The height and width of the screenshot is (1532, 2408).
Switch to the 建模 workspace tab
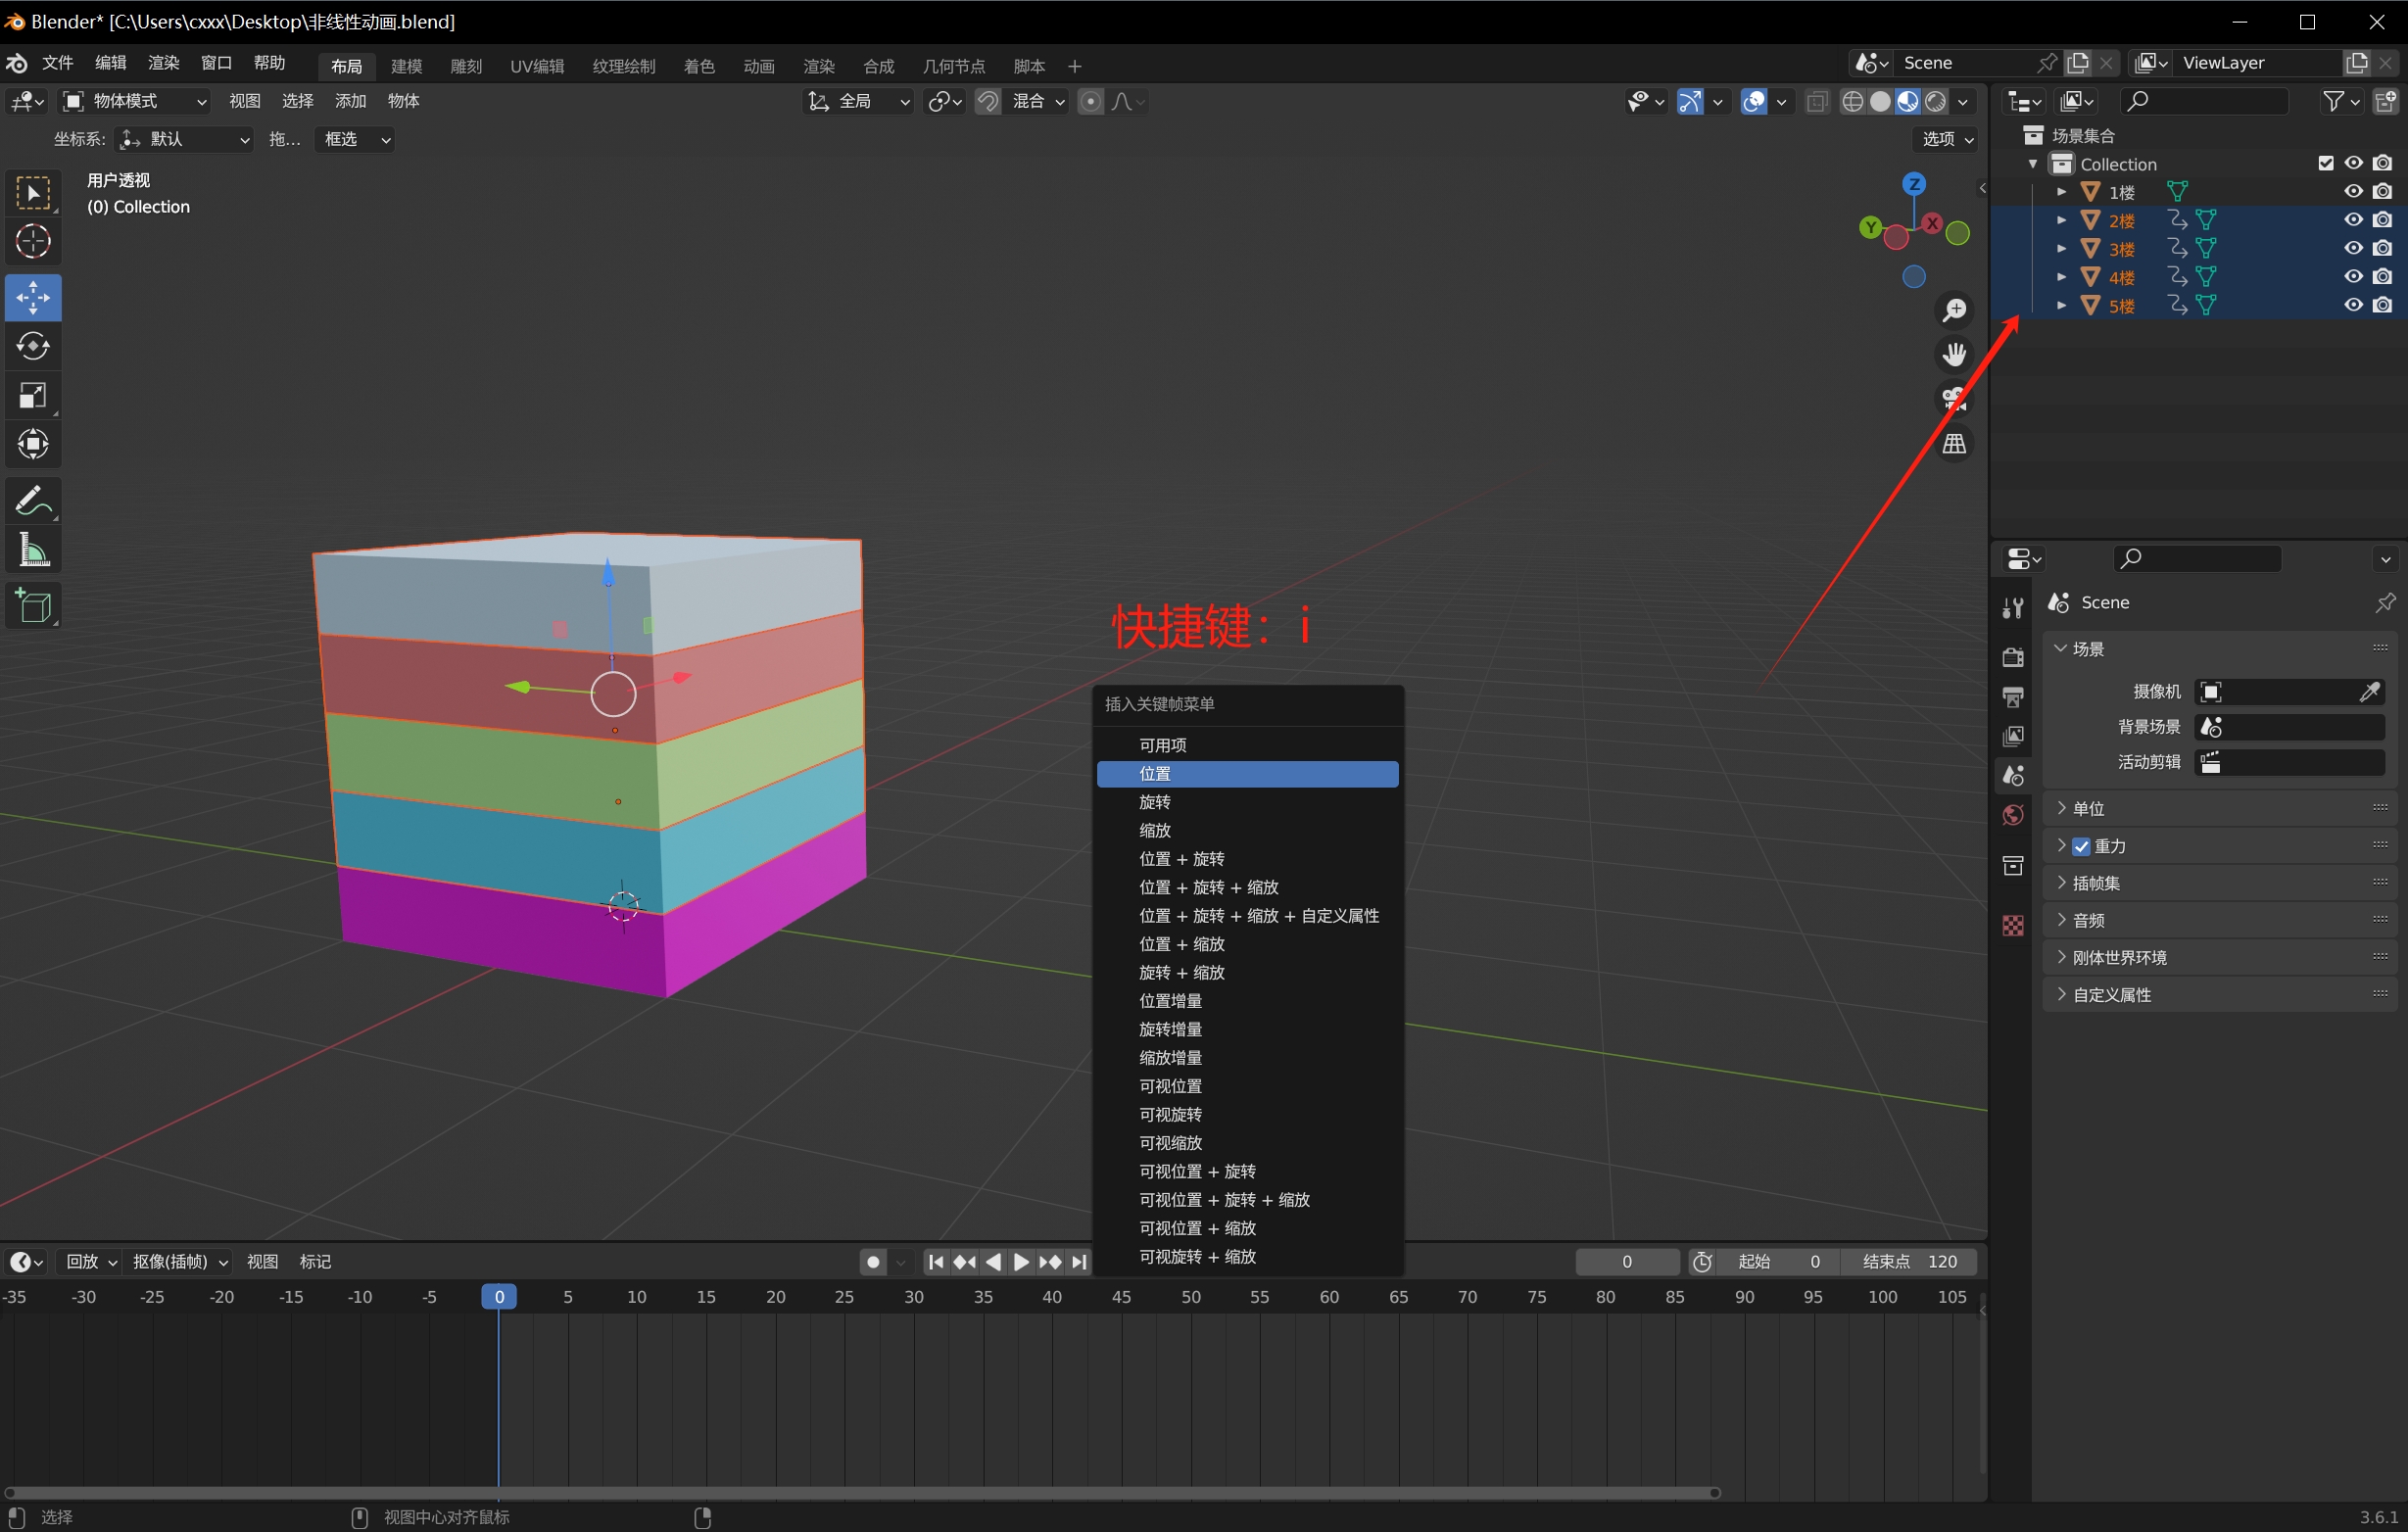point(406,66)
